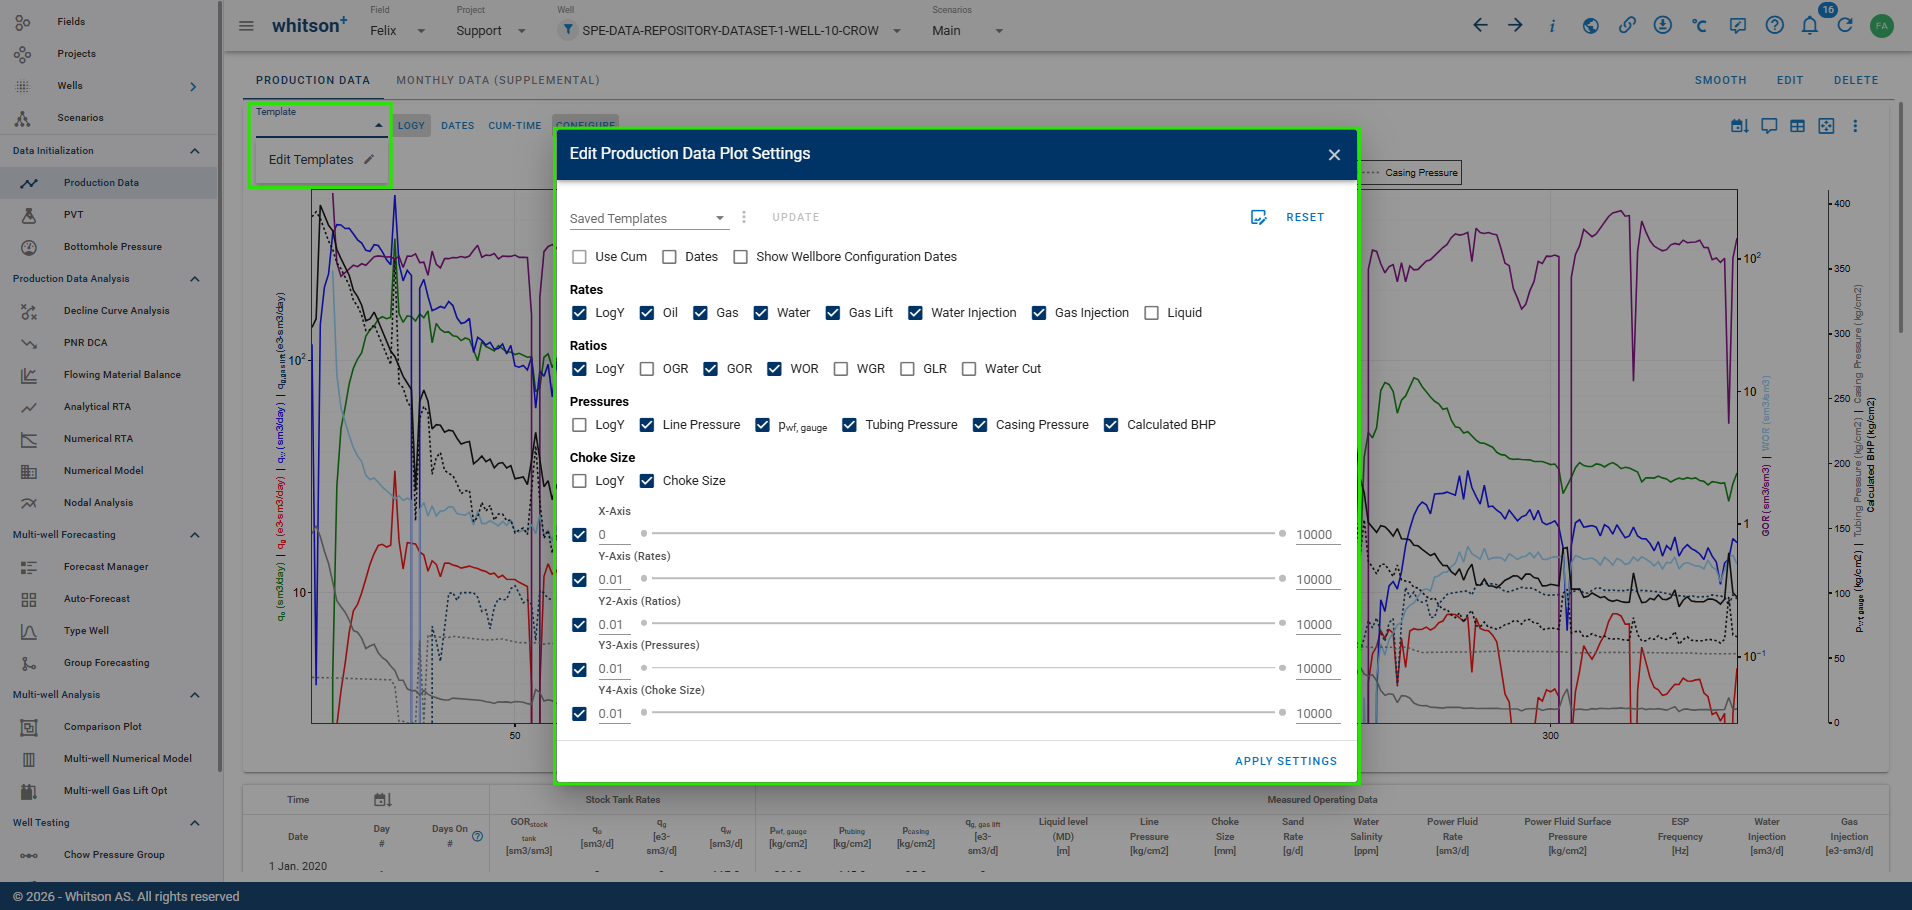Screen dimensions: 1912x910
Task: Open the FA user avatar
Action: (x=1882, y=26)
